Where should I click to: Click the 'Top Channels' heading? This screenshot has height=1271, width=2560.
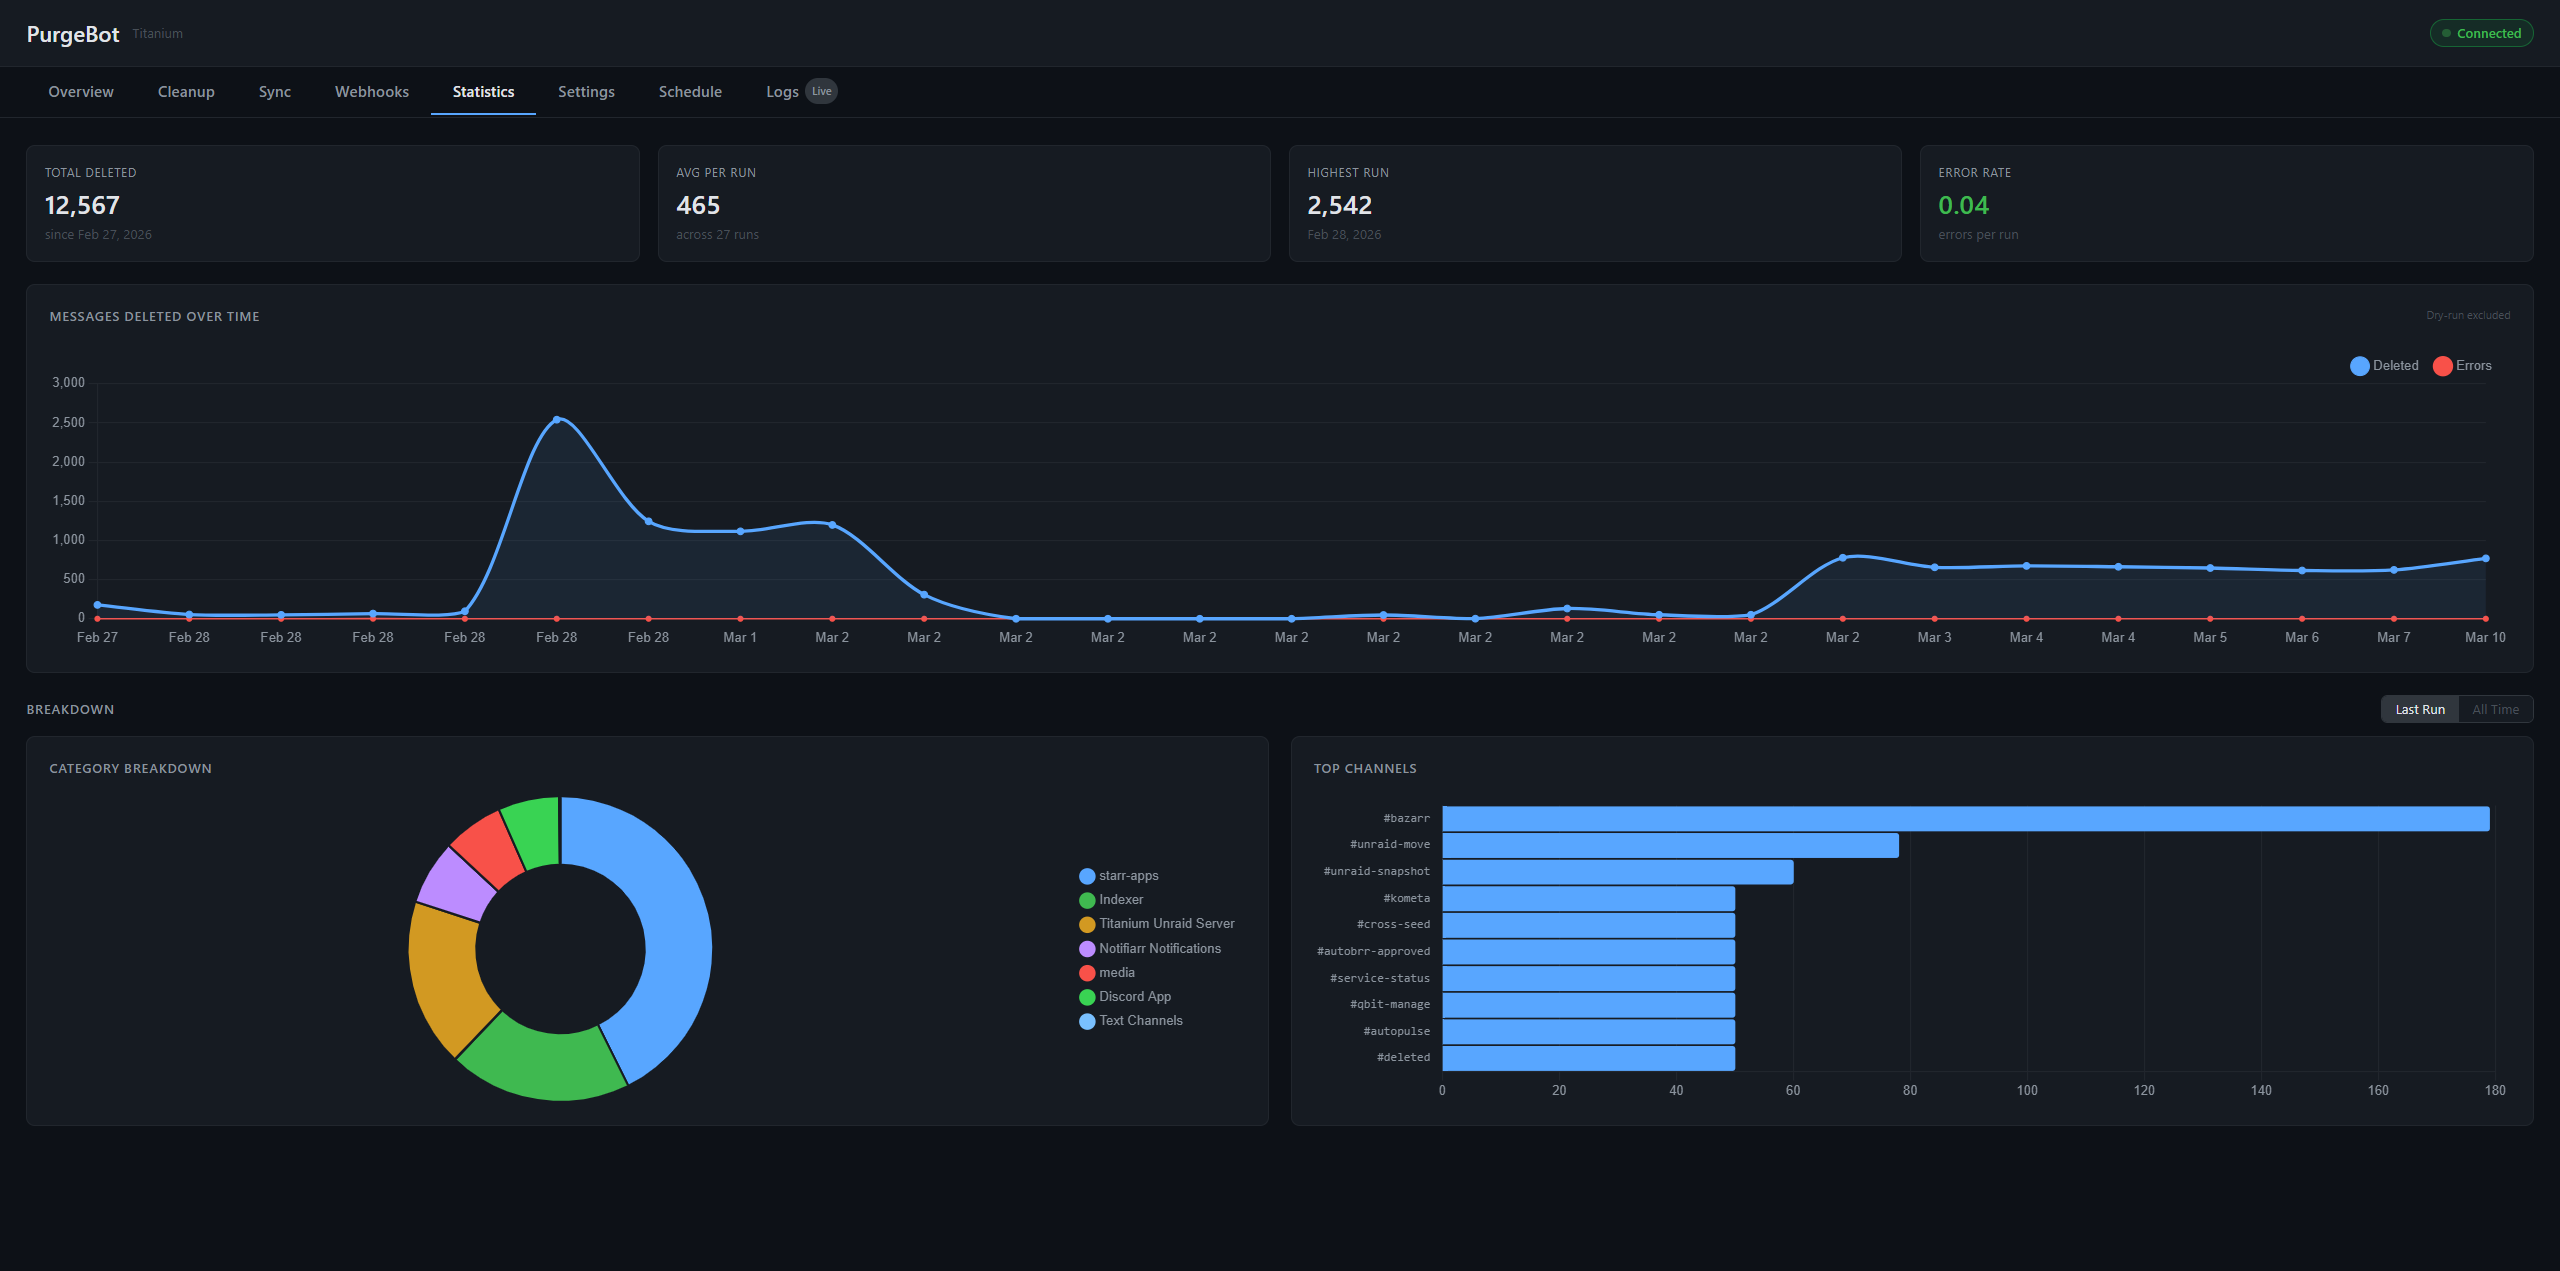(x=1365, y=769)
